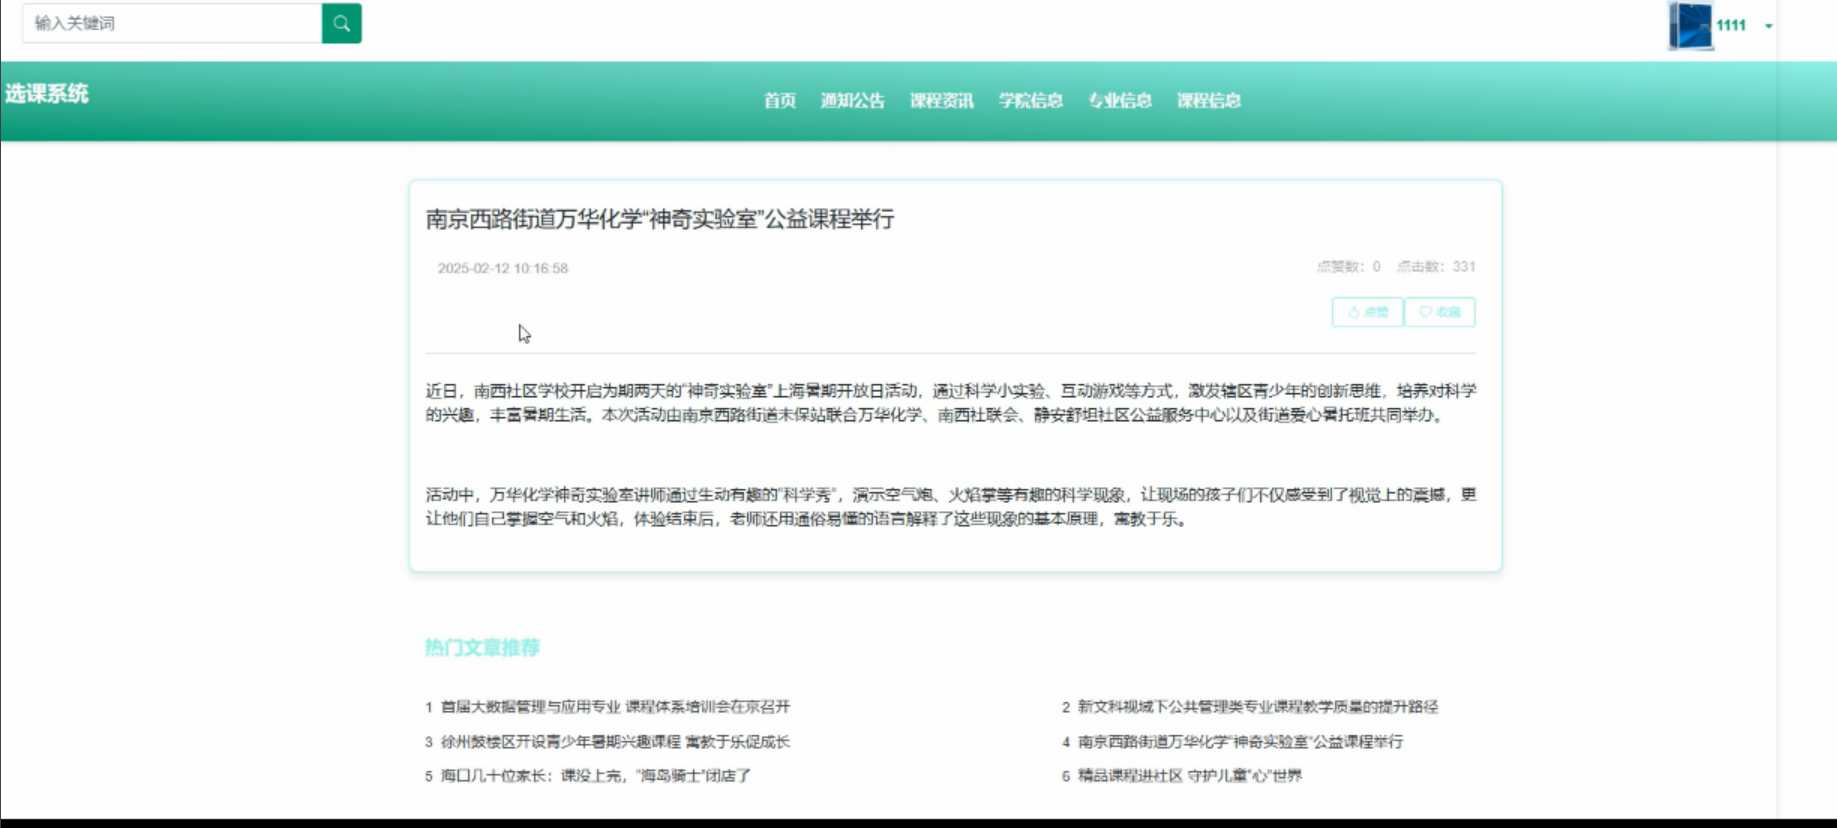Expand the 1111 user dropdown arrow
This screenshot has height=828, width=1837.
click(1768, 26)
